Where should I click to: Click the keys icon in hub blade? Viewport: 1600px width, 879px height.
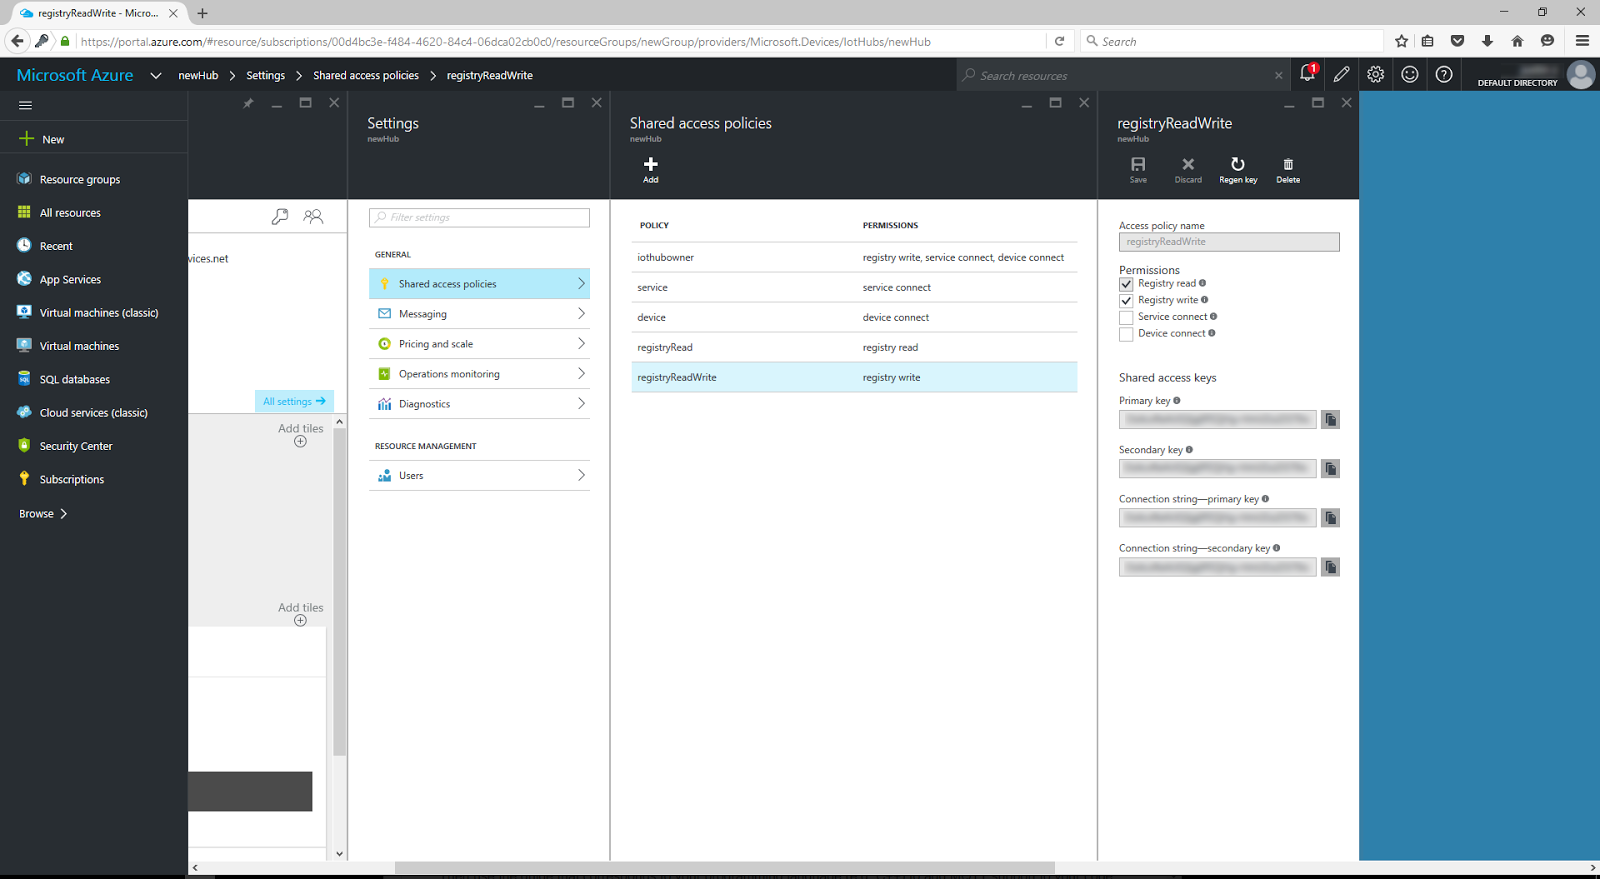(280, 216)
